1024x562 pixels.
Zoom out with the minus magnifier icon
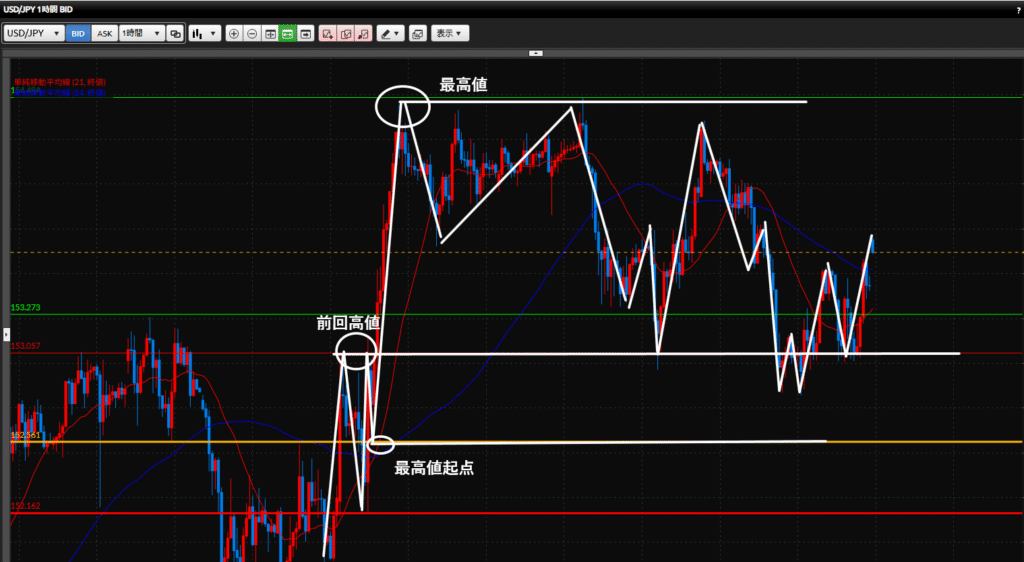(x=252, y=33)
